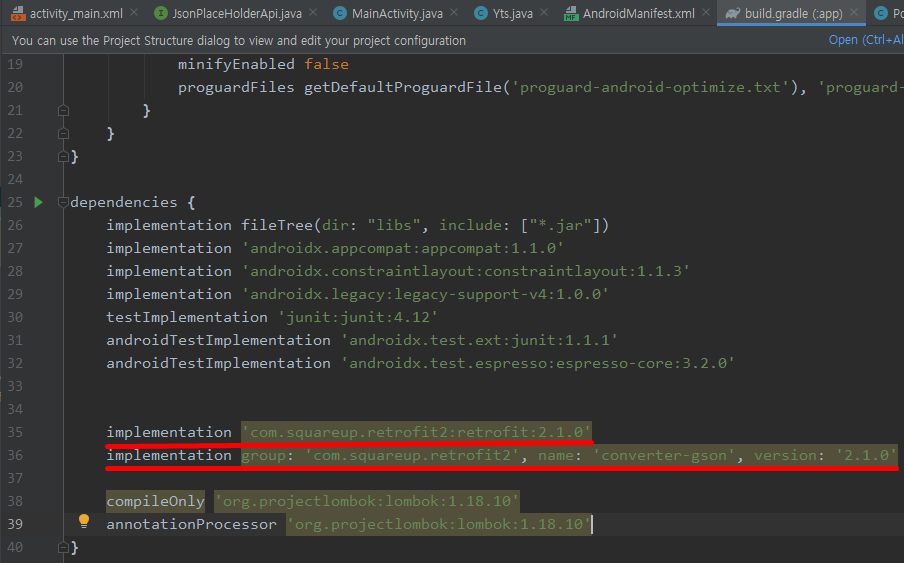The image size is (904, 563).
Task: Click fold marker on line 22 closing brace
Action: [63, 133]
